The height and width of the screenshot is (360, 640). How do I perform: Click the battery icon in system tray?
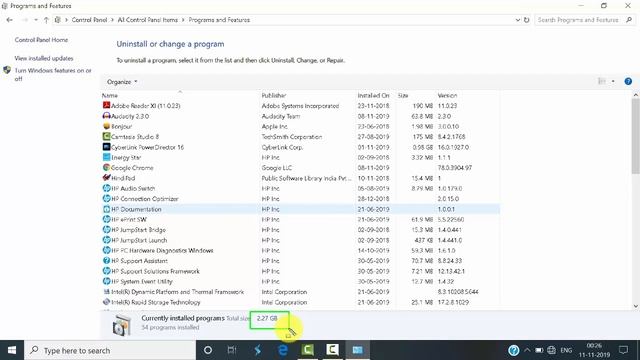[x=539, y=350]
